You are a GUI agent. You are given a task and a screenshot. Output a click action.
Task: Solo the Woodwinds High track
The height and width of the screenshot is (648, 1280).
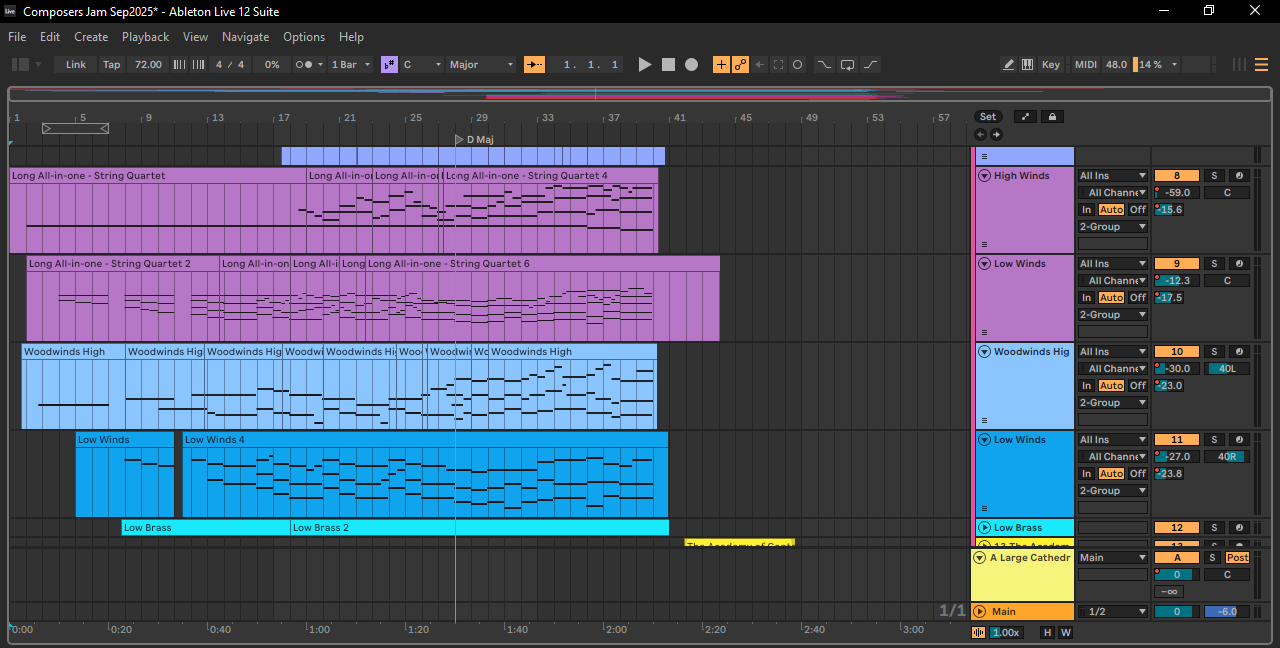point(1213,352)
